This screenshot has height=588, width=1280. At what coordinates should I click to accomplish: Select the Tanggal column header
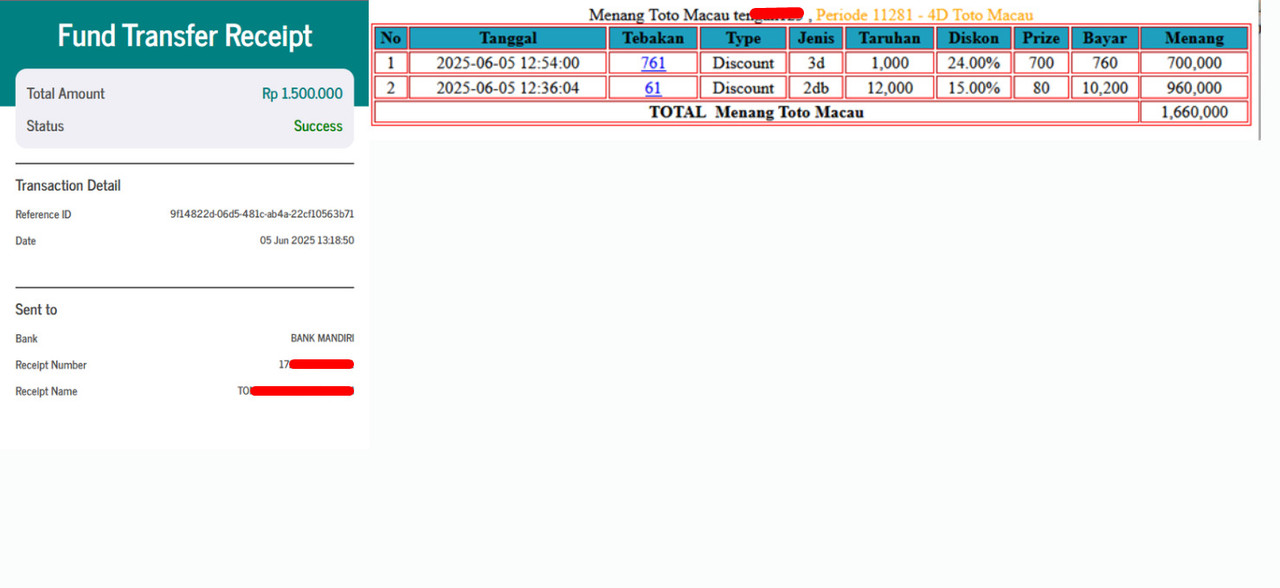pyautogui.click(x=508, y=38)
